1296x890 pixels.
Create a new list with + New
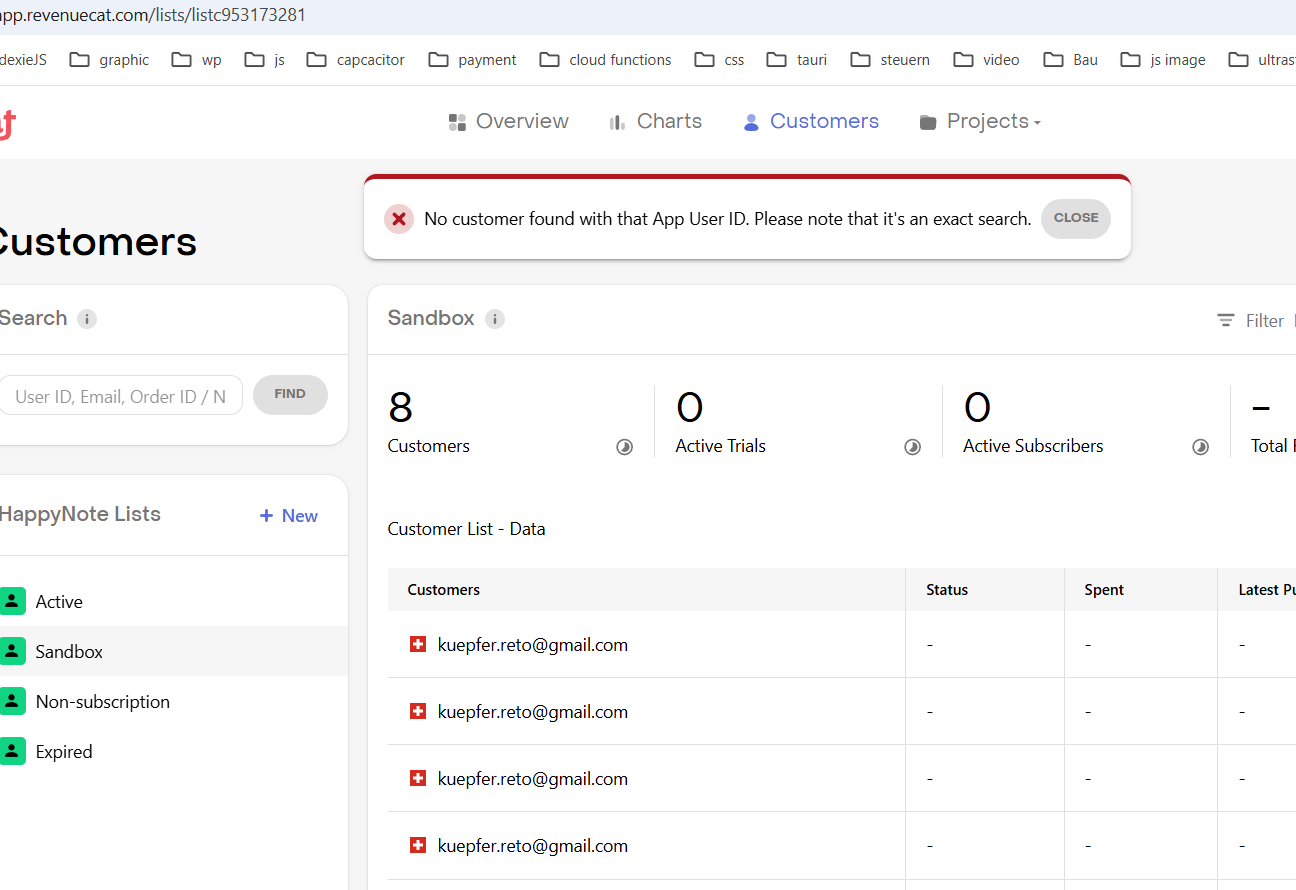point(288,516)
